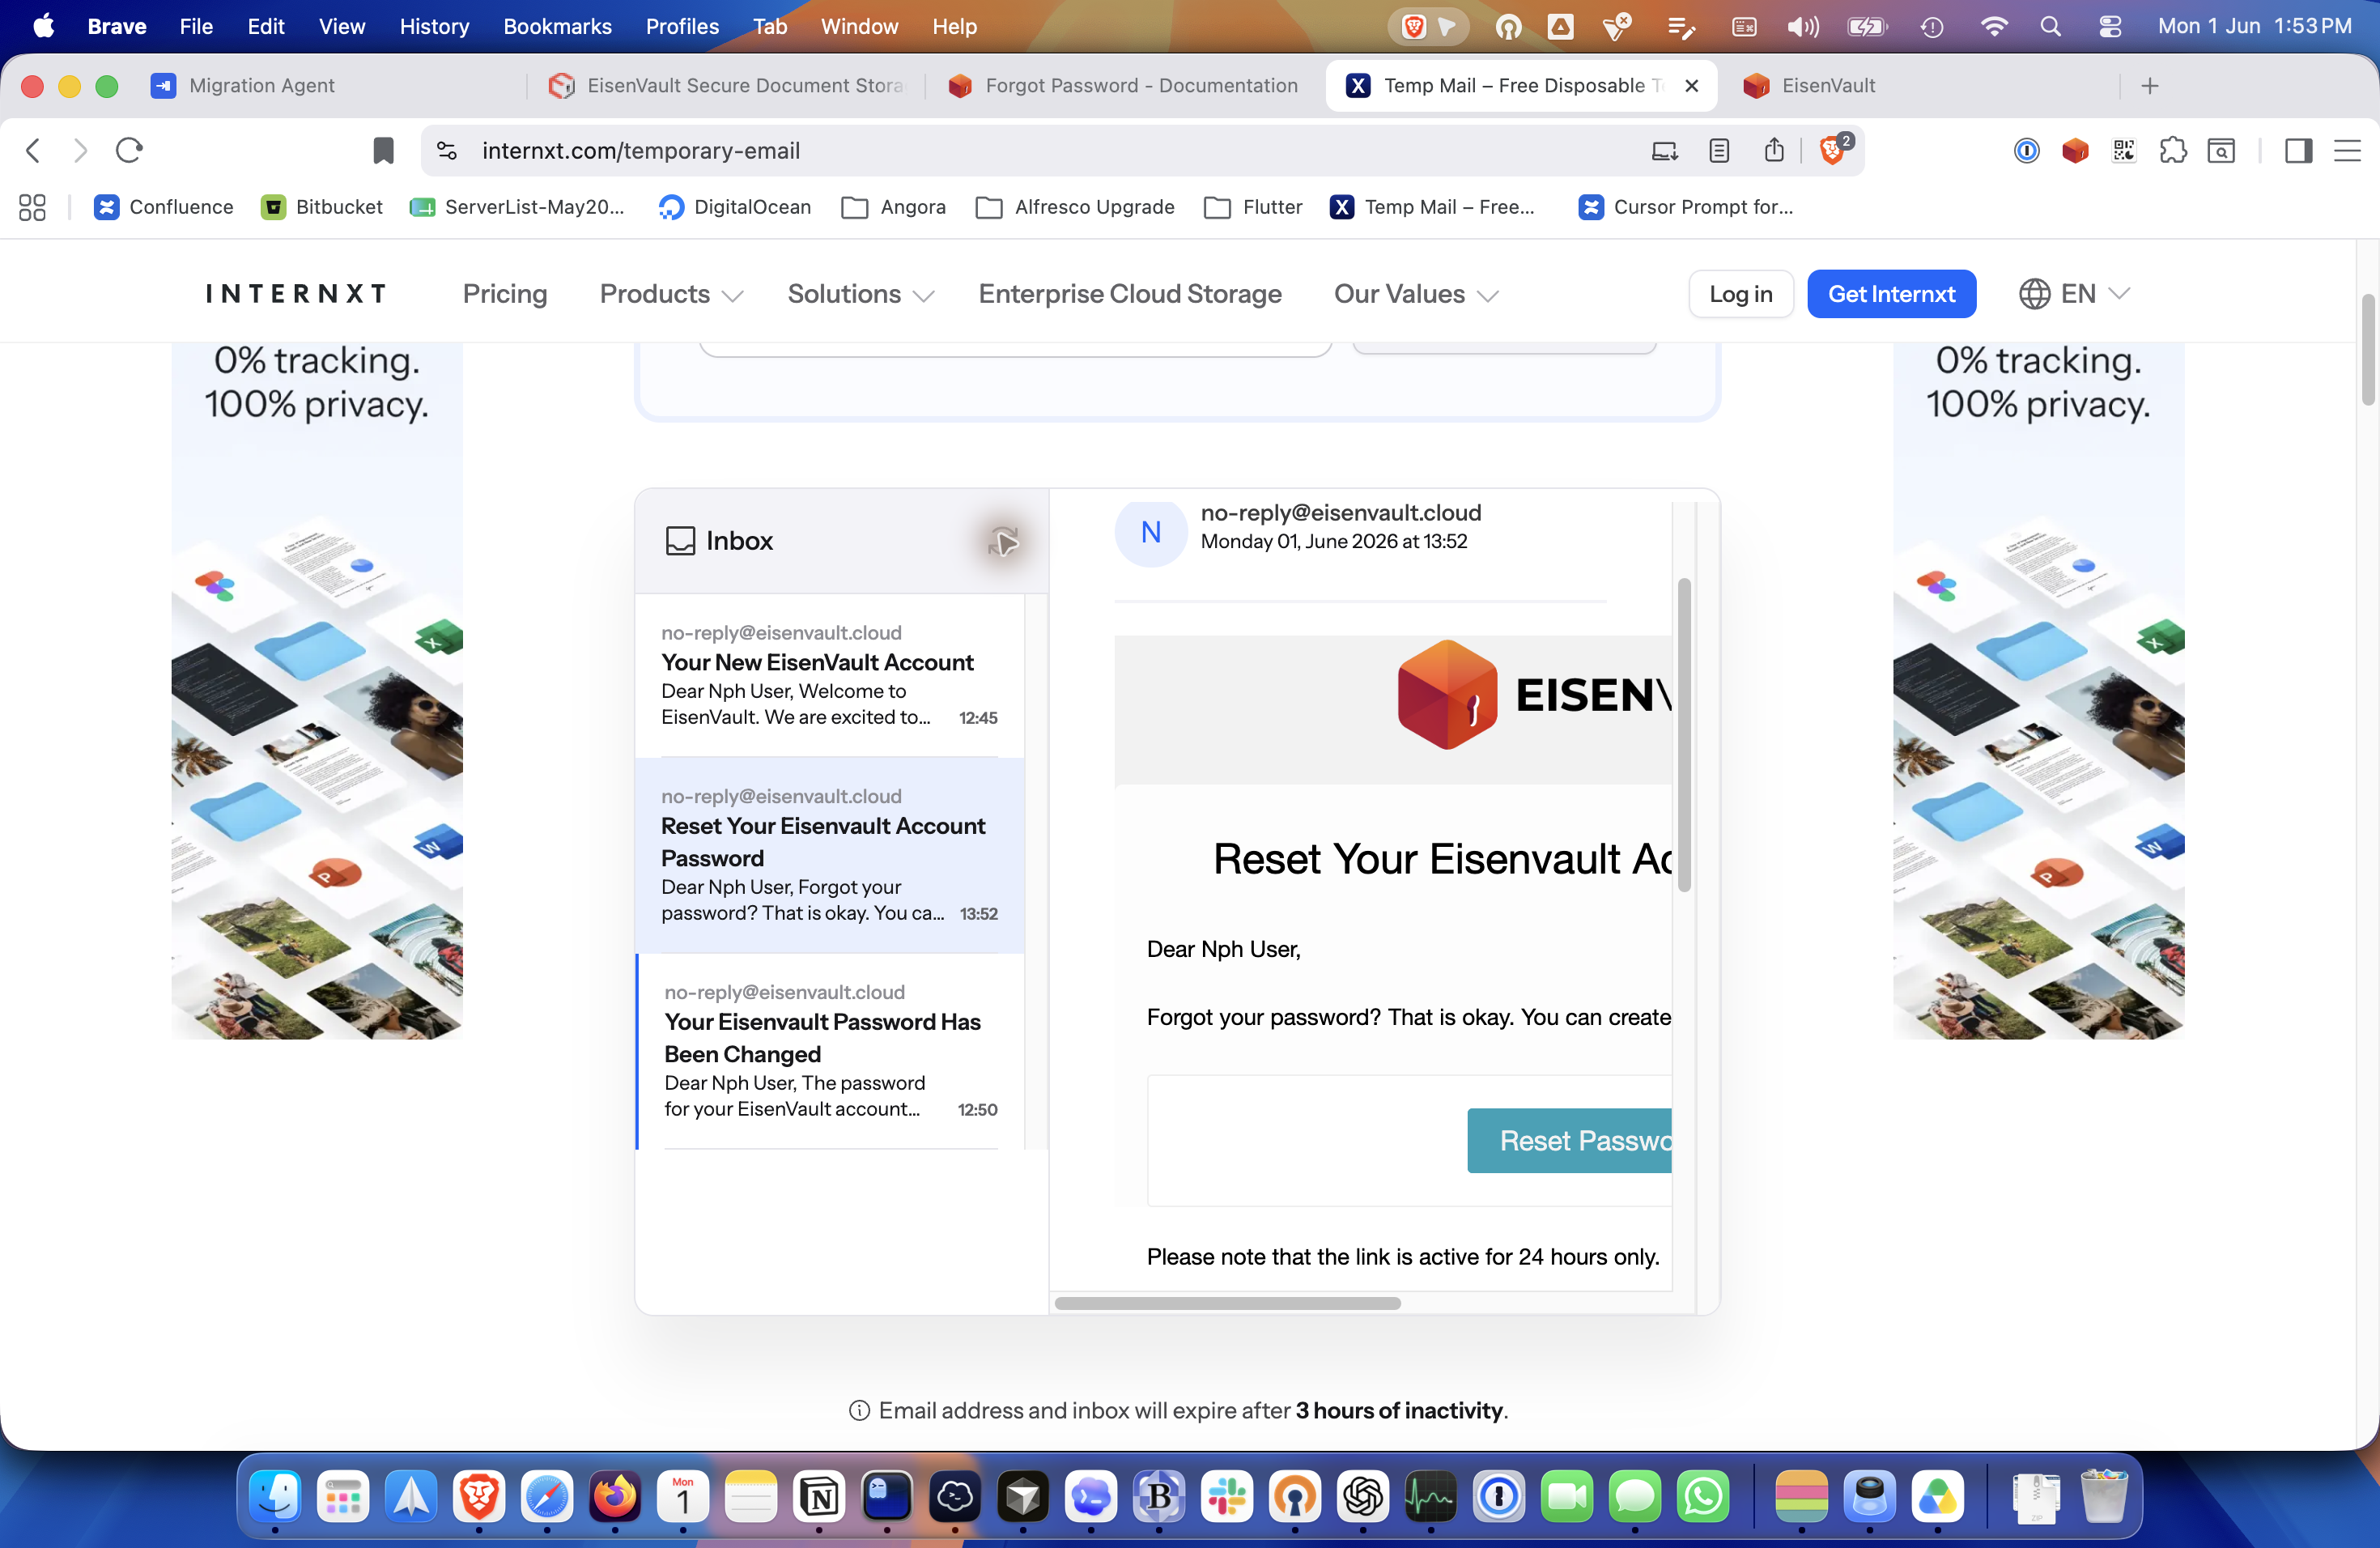Open Your Eisenvault Password Has Been Changed email

coord(830,1051)
